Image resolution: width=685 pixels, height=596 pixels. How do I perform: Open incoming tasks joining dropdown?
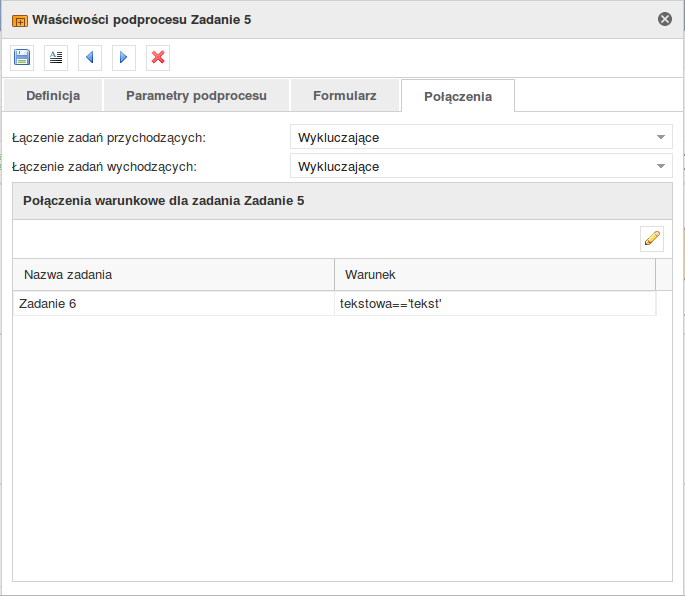point(481,137)
